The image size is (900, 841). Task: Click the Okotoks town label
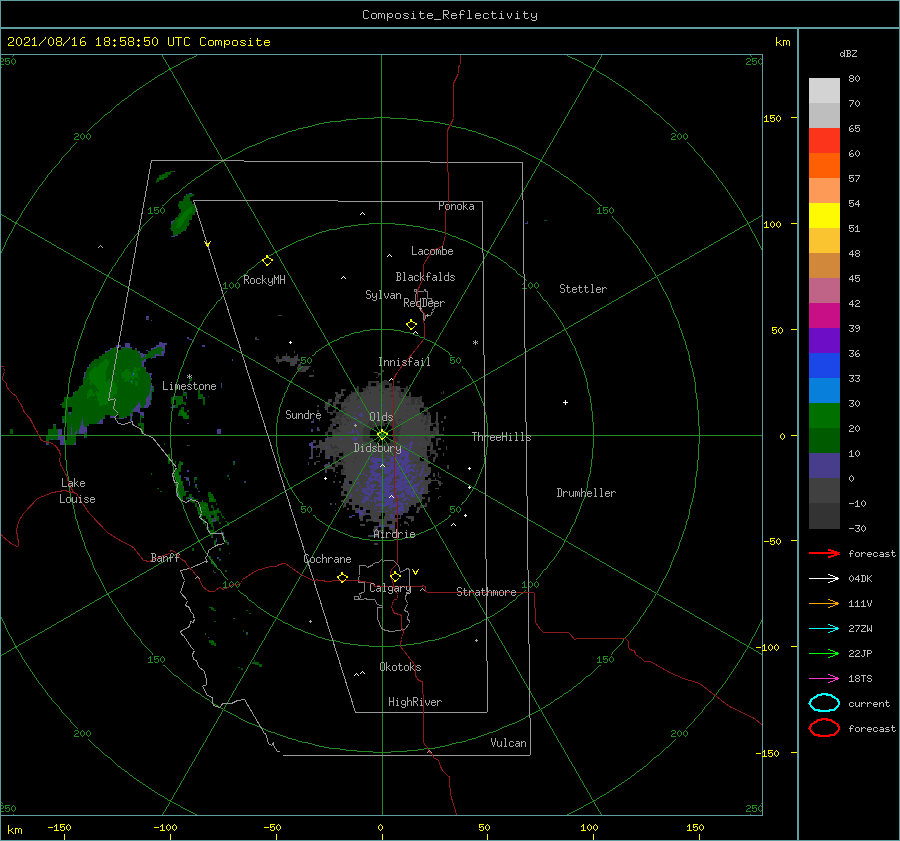point(400,667)
